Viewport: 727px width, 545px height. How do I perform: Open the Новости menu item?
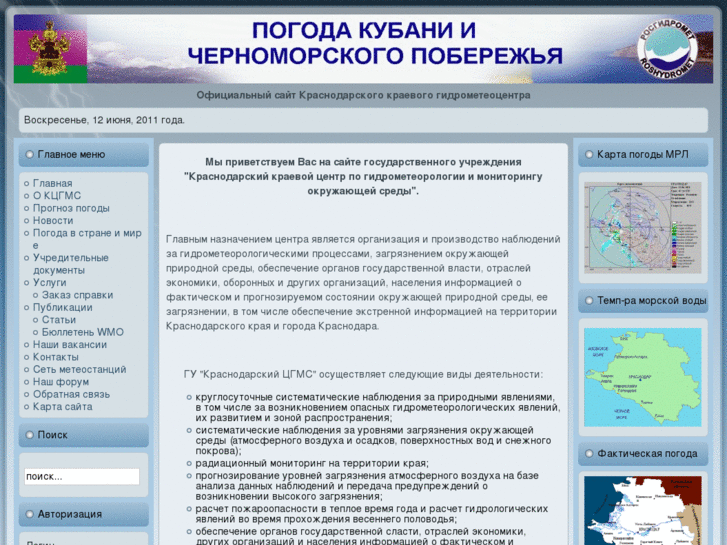tap(53, 221)
